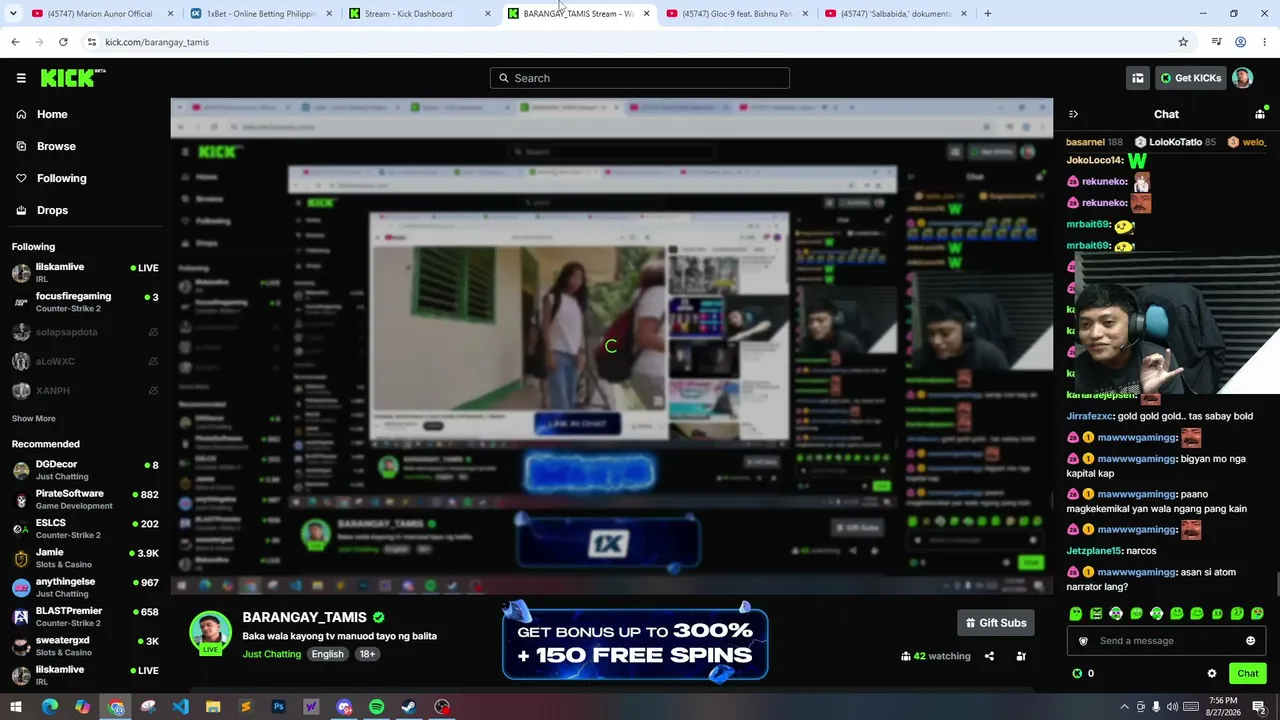Open the Just Chatting category link
1280x720 pixels.
point(272,654)
